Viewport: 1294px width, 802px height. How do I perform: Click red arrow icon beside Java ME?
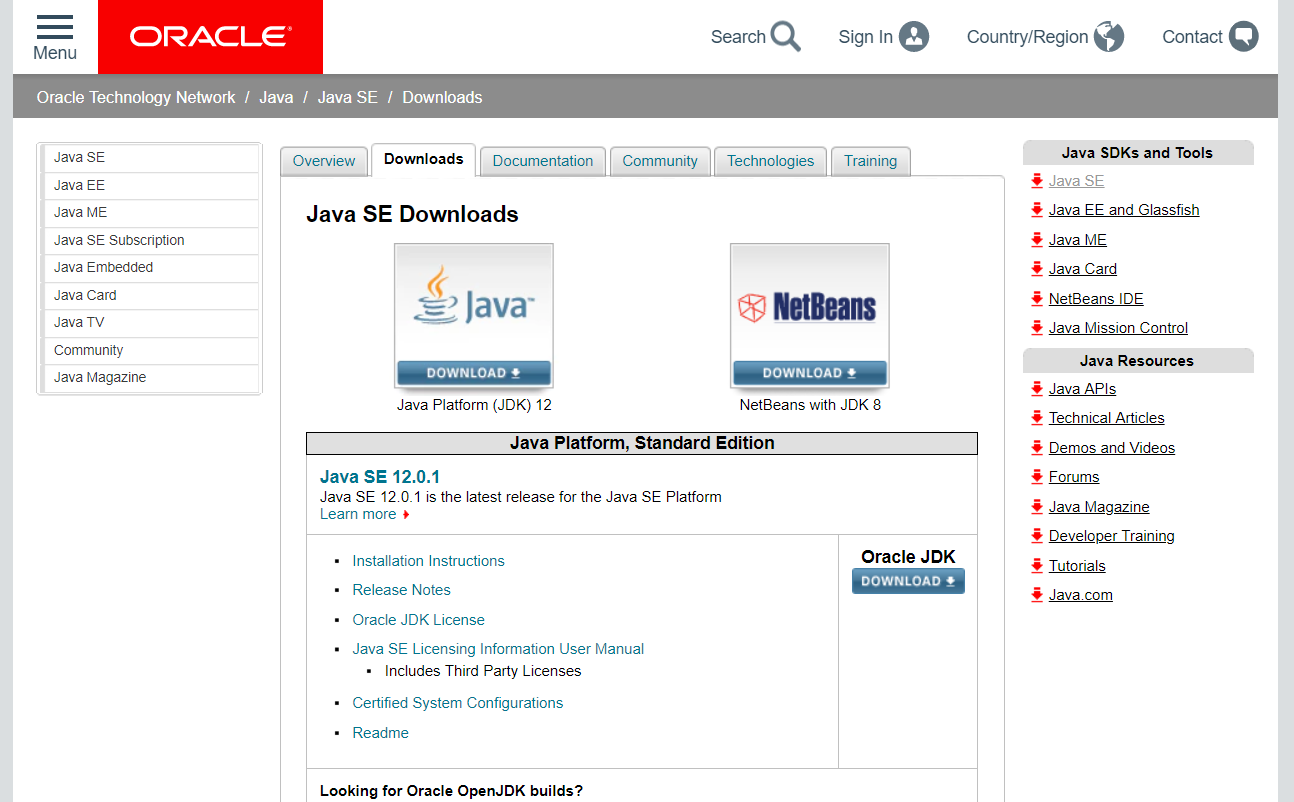(1037, 240)
